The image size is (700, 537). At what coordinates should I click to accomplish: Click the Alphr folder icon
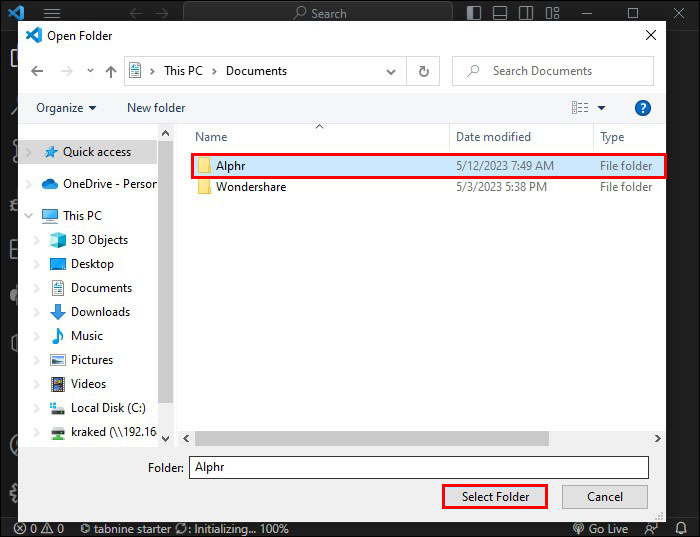pyautogui.click(x=204, y=166)
